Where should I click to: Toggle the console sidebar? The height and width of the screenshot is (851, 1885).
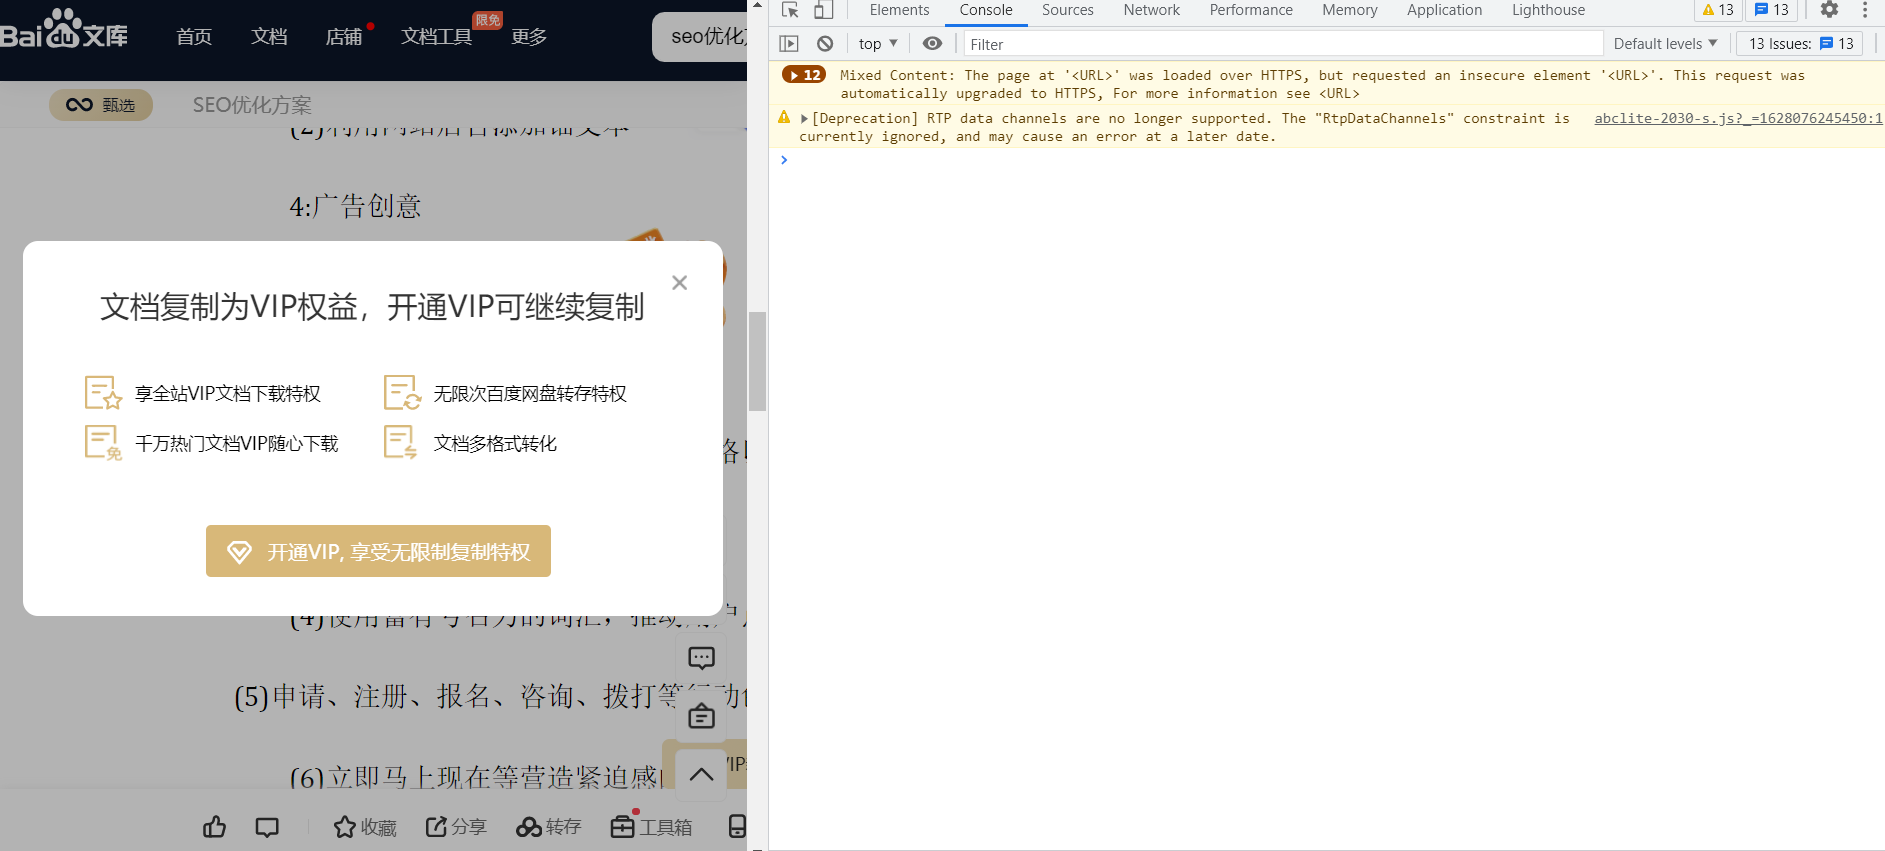pos(789,43)
